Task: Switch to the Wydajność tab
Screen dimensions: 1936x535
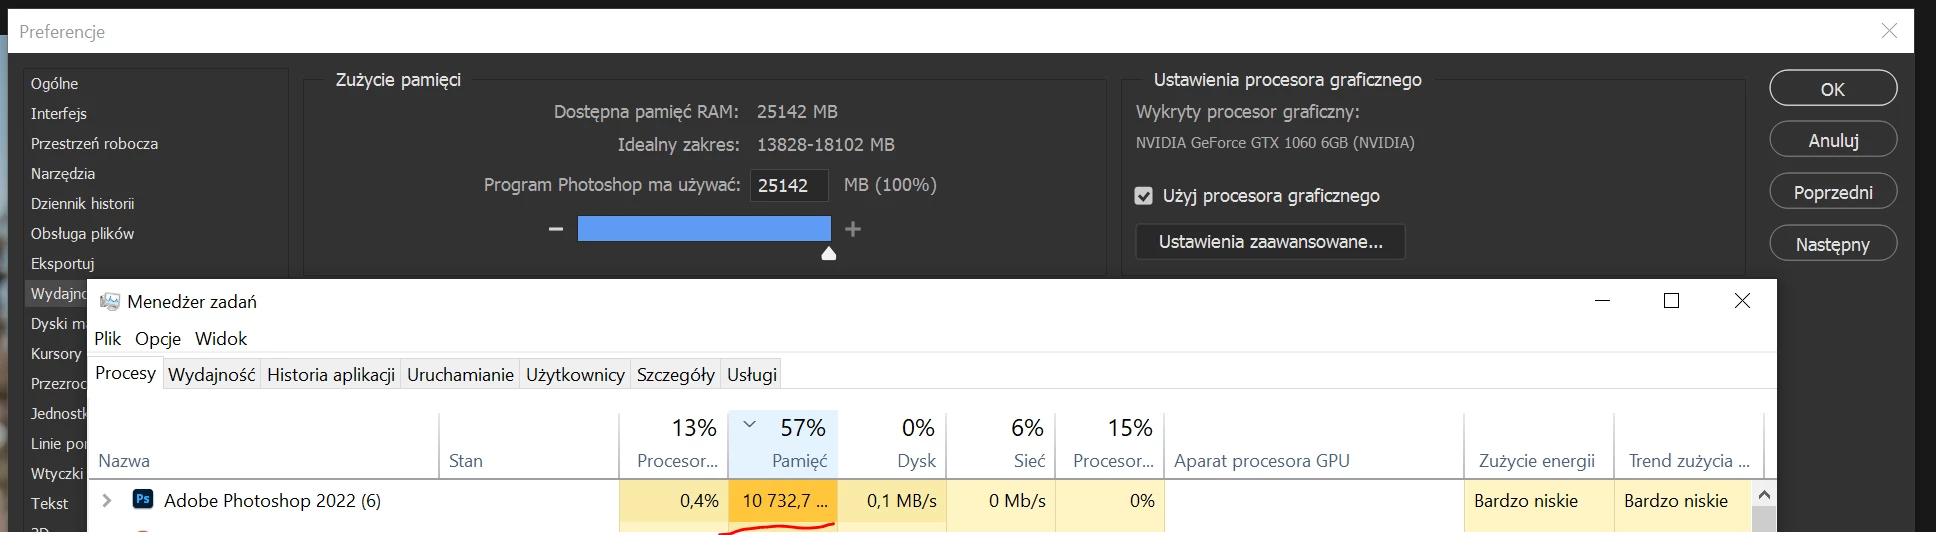Action: pos(212,375)
